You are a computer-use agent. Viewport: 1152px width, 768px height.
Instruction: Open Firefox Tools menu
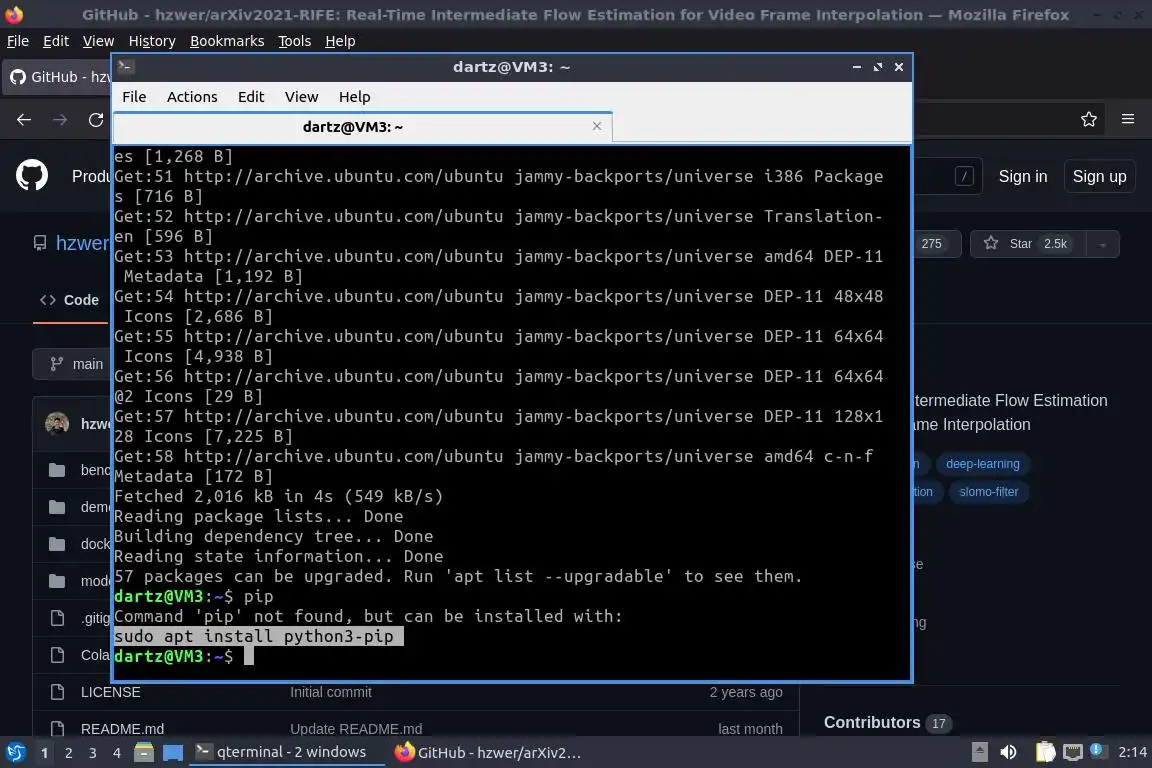pyautogui.click(x=295, y=41)
